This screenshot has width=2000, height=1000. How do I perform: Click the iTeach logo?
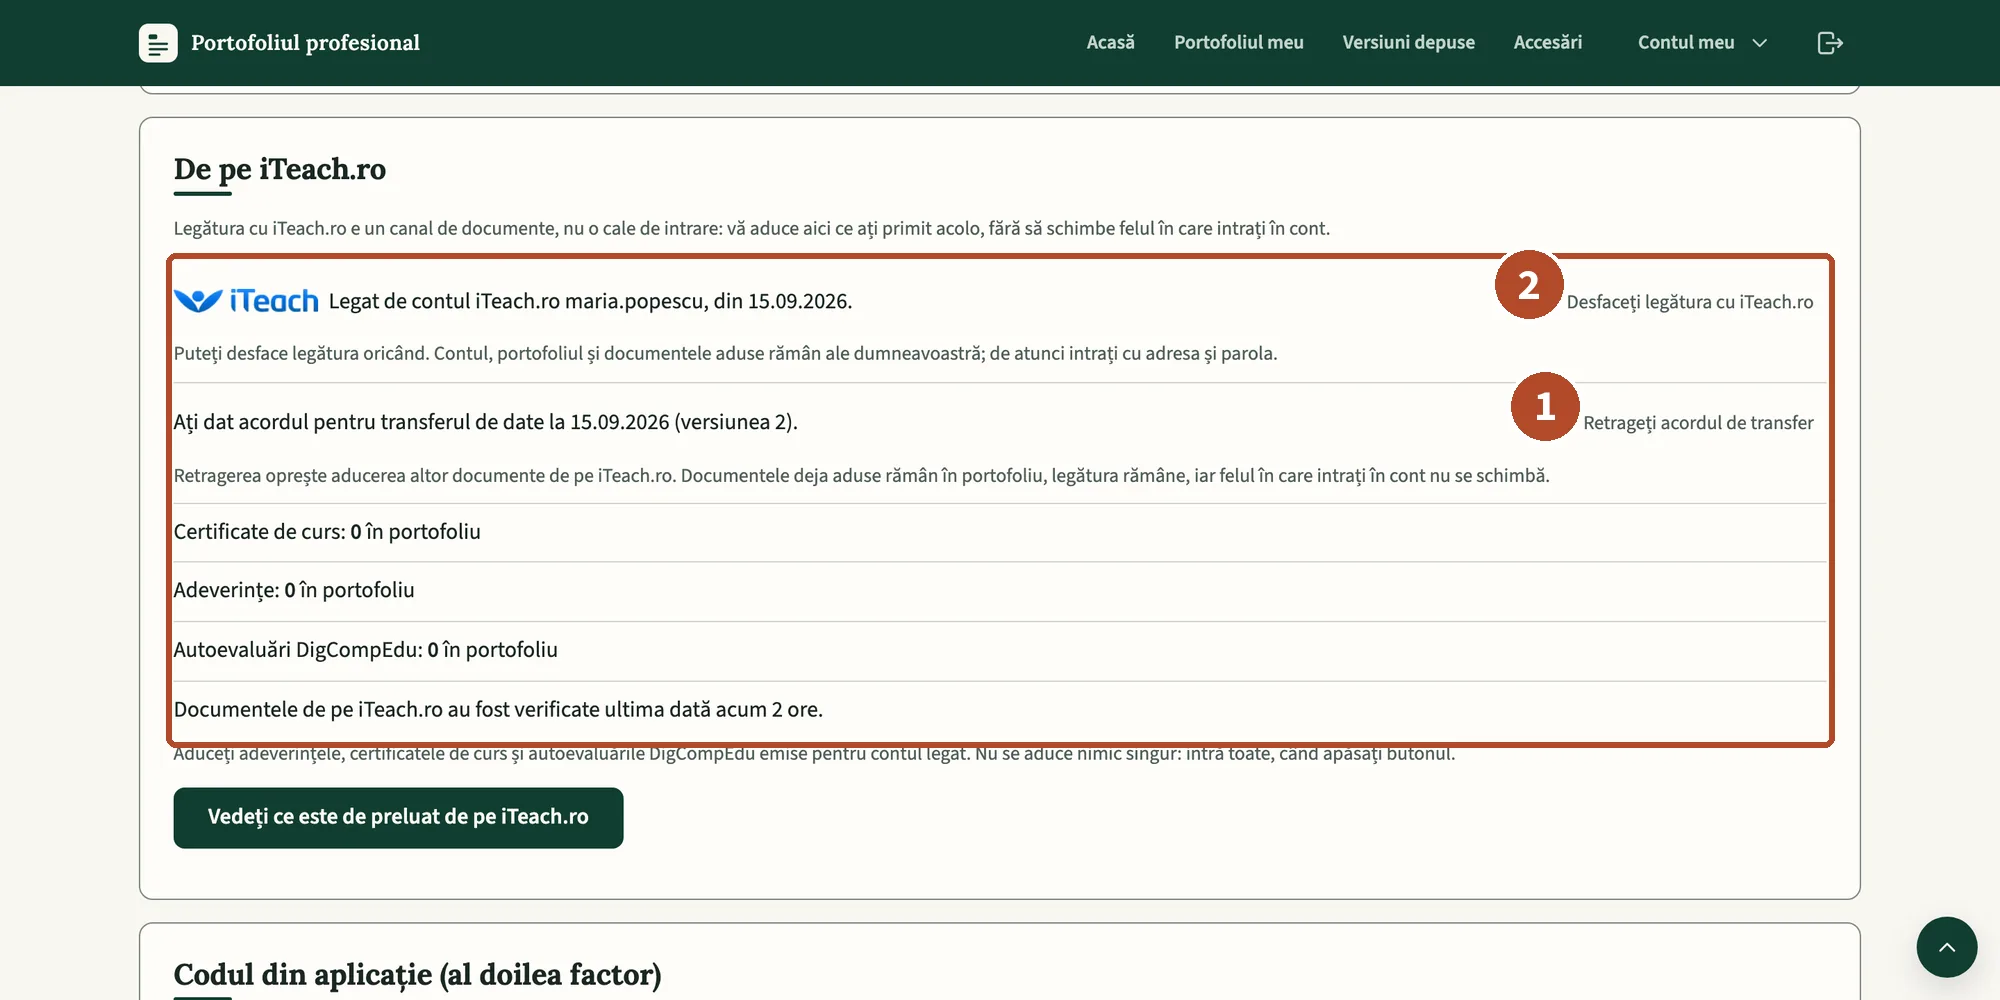click(246, 301)
